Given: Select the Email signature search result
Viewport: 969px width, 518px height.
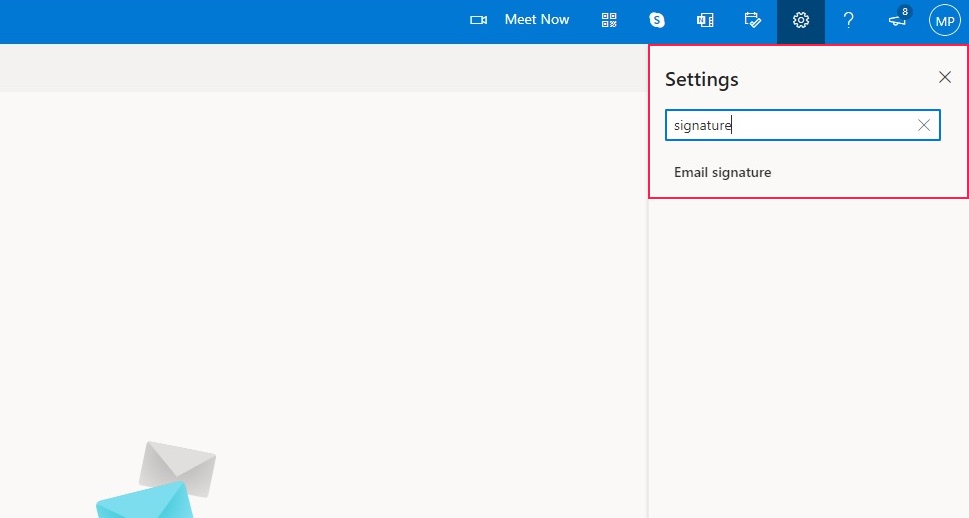Looking at the screenshot, I should [722, 172].
